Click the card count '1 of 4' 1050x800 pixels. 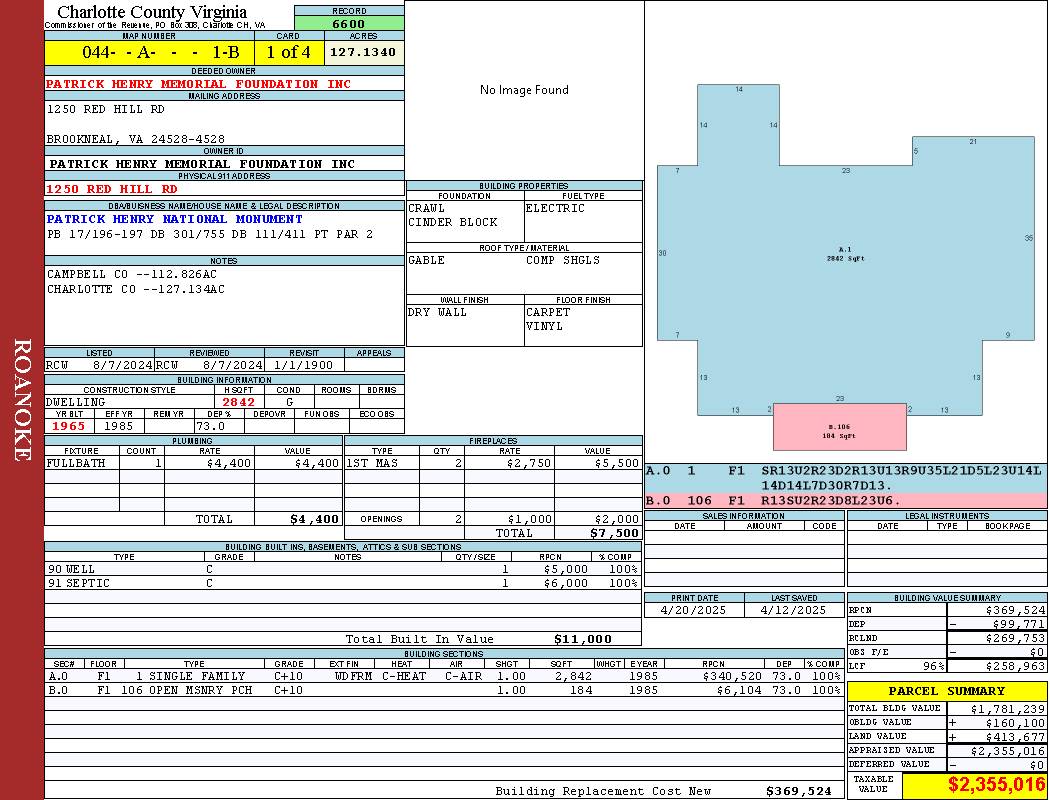pos(289,52)
